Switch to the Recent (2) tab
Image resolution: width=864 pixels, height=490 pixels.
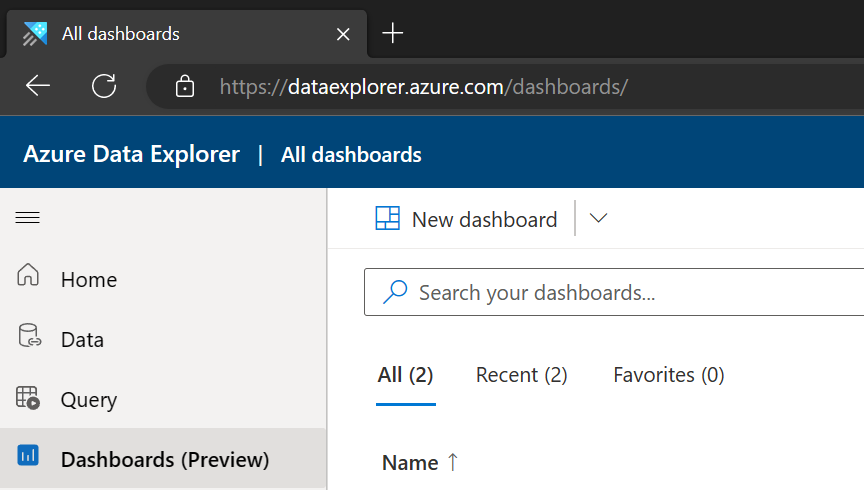(521, 375)
